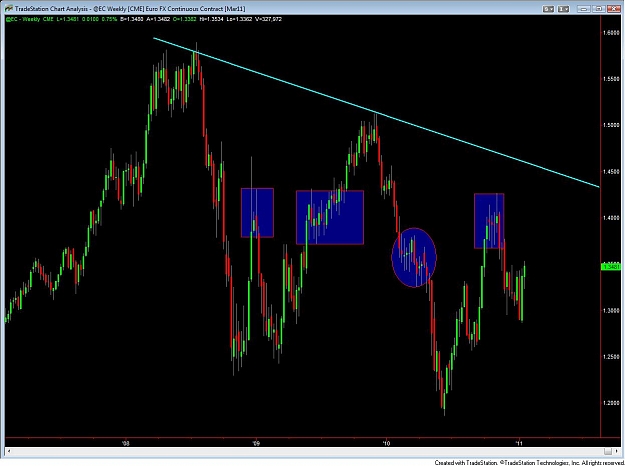Click the 1.4000 price axis label
This screenshot has width=625, height=466.
click(x=612, y=218)
